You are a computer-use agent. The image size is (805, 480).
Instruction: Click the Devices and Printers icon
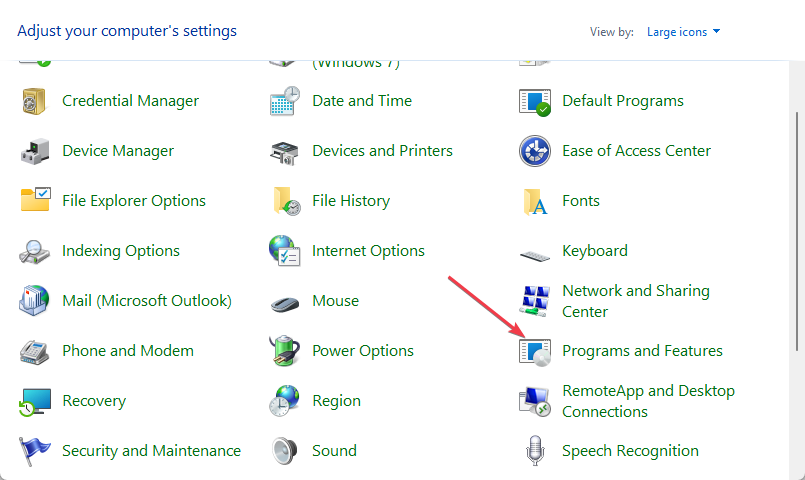coord(285,151)
